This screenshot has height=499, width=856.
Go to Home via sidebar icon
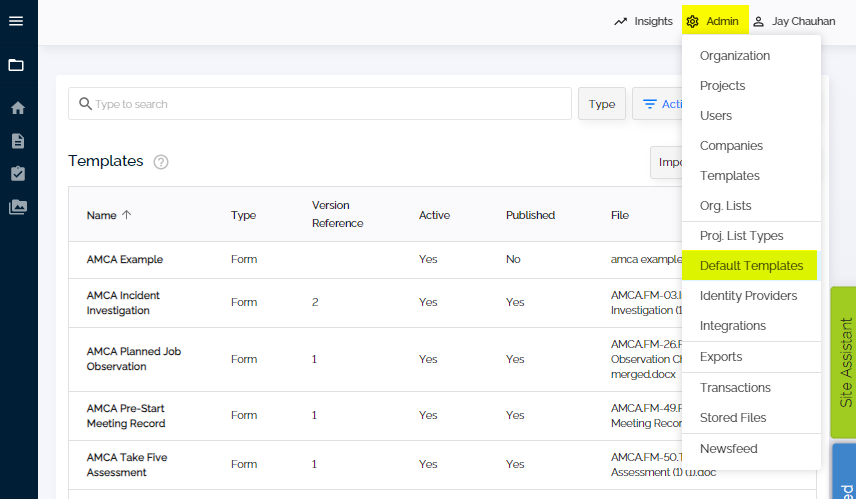click(x=18, y=108)
